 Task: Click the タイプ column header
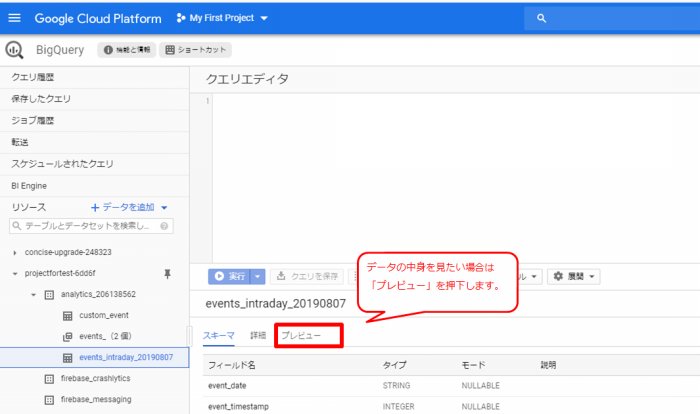coord(395,365)
